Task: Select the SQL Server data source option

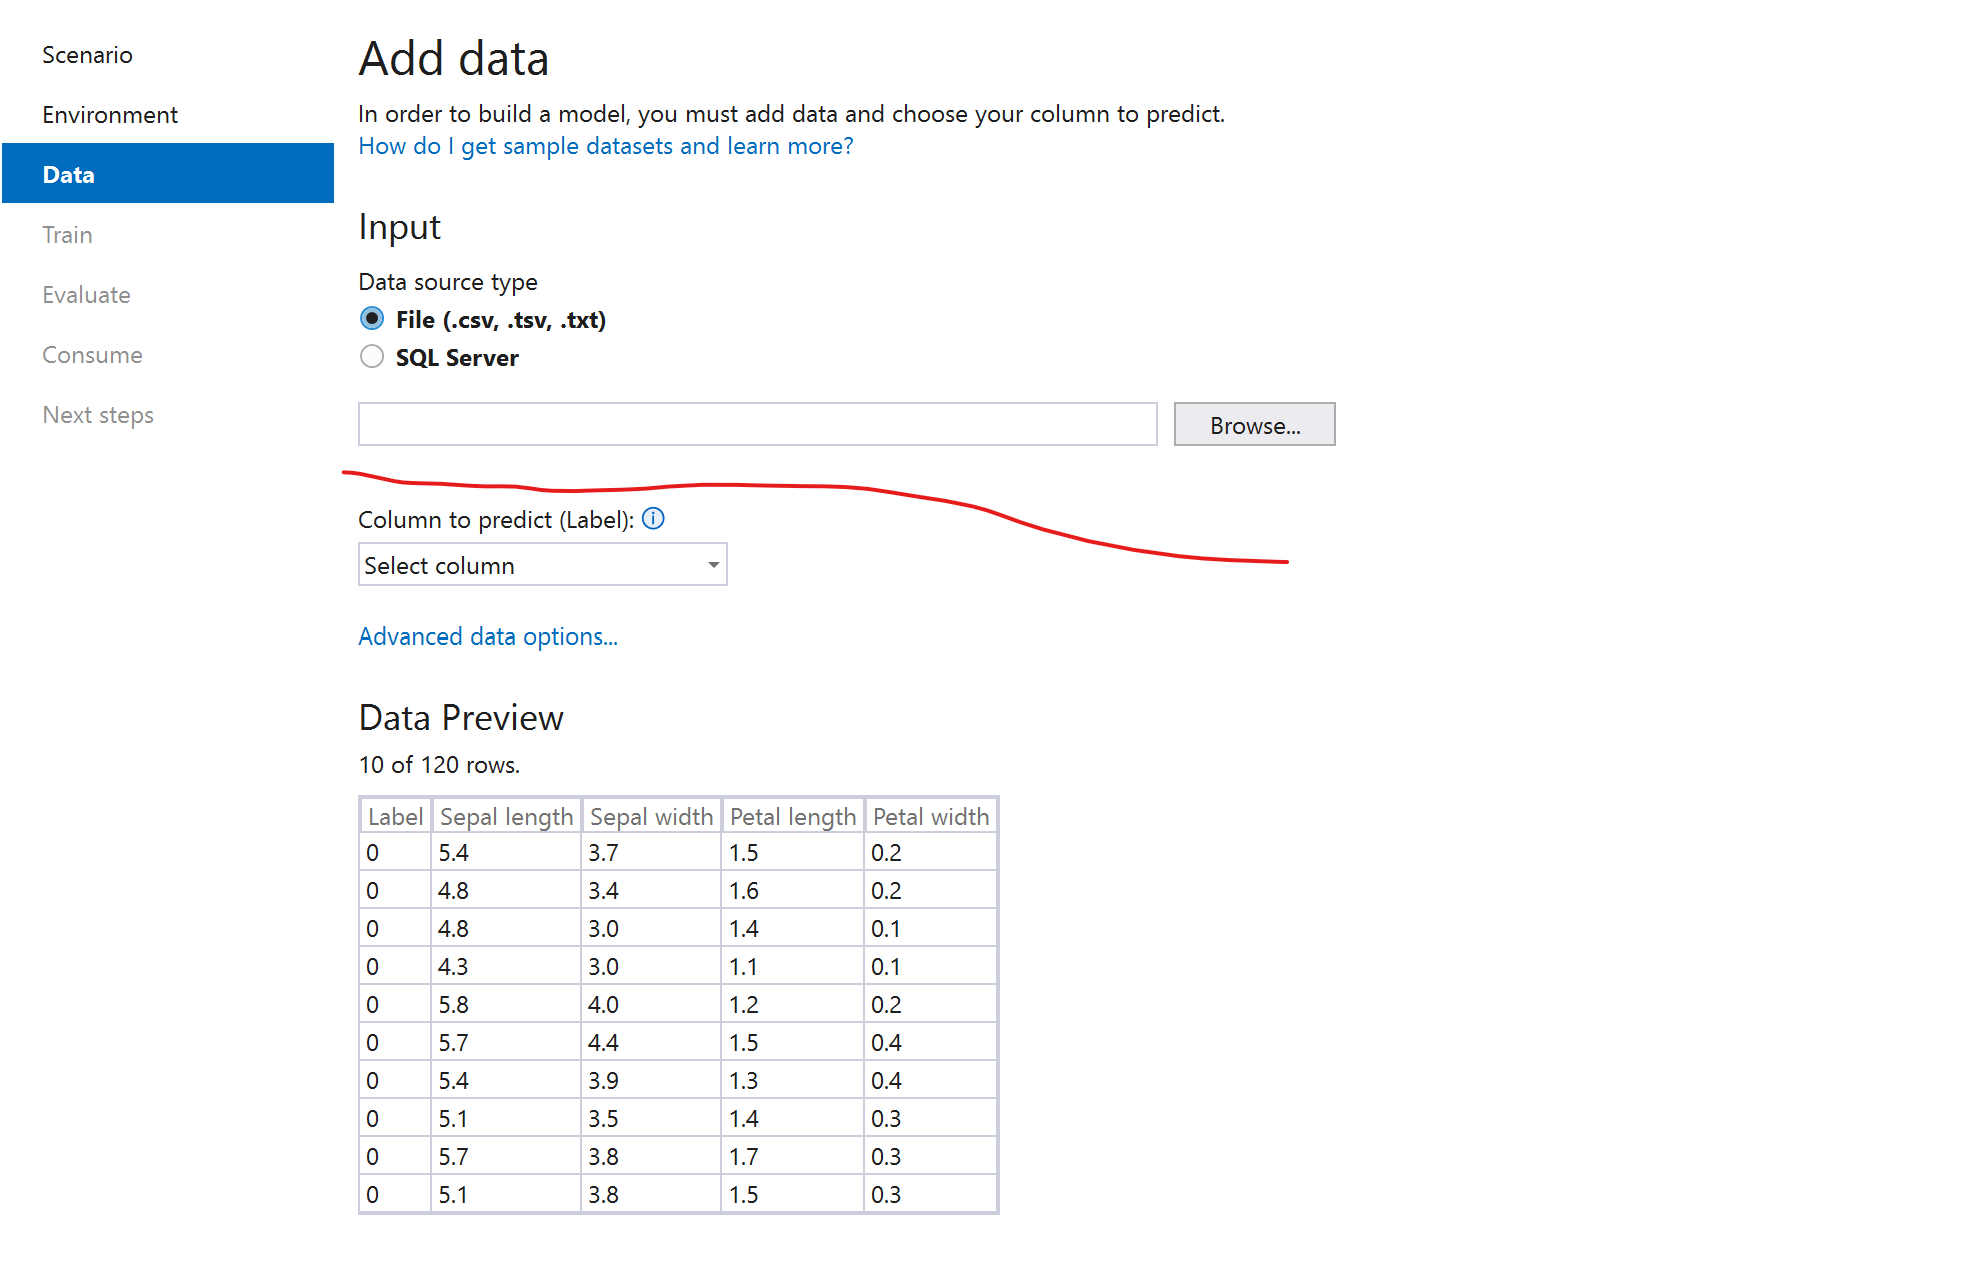Action: tap(371, 356)
